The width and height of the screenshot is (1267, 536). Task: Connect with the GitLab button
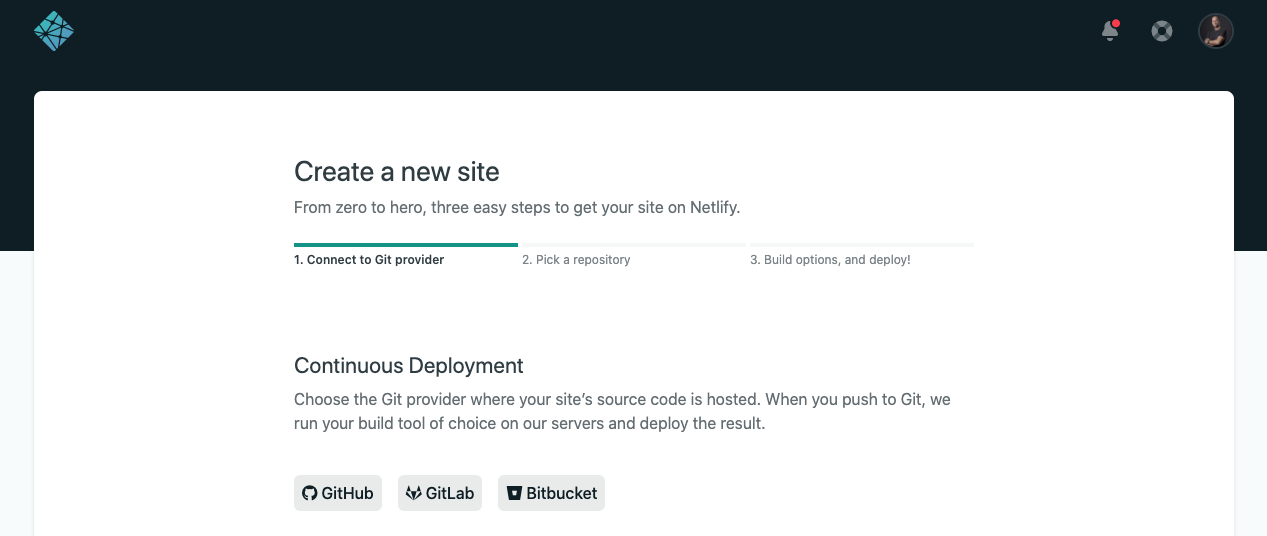coord(440,493)
